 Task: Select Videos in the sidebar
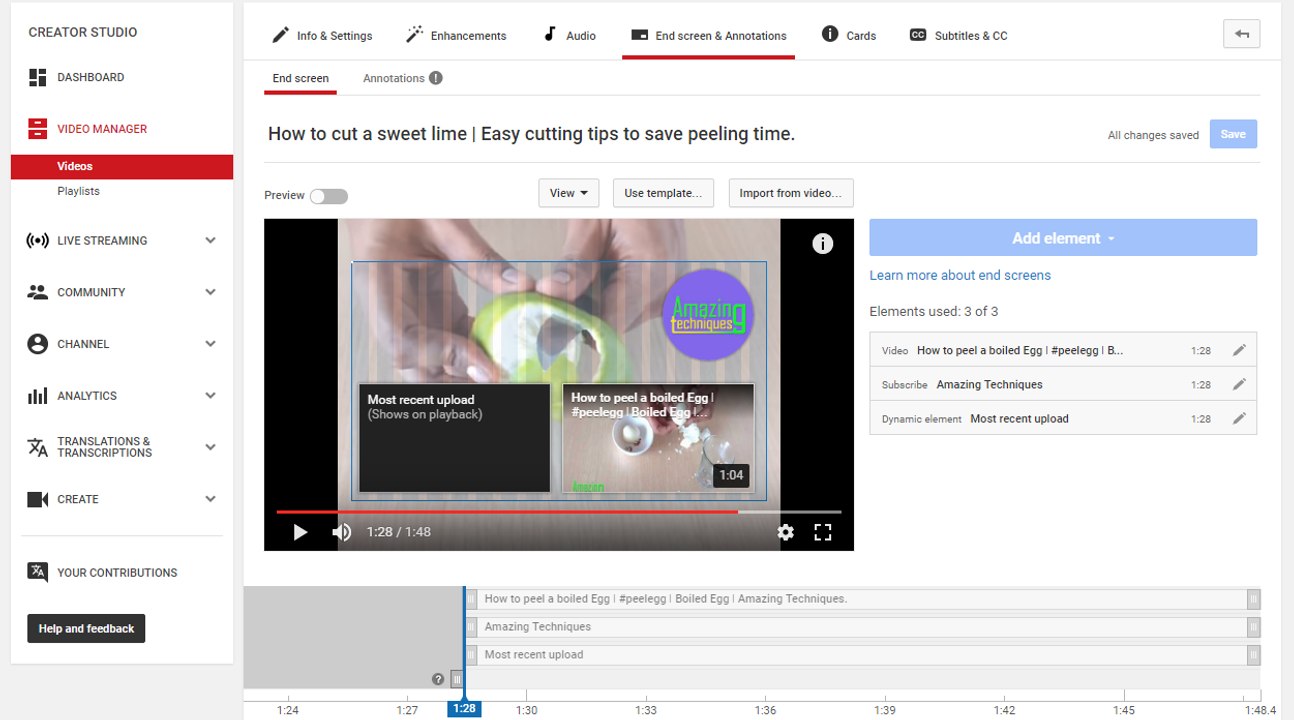(122, 166)
